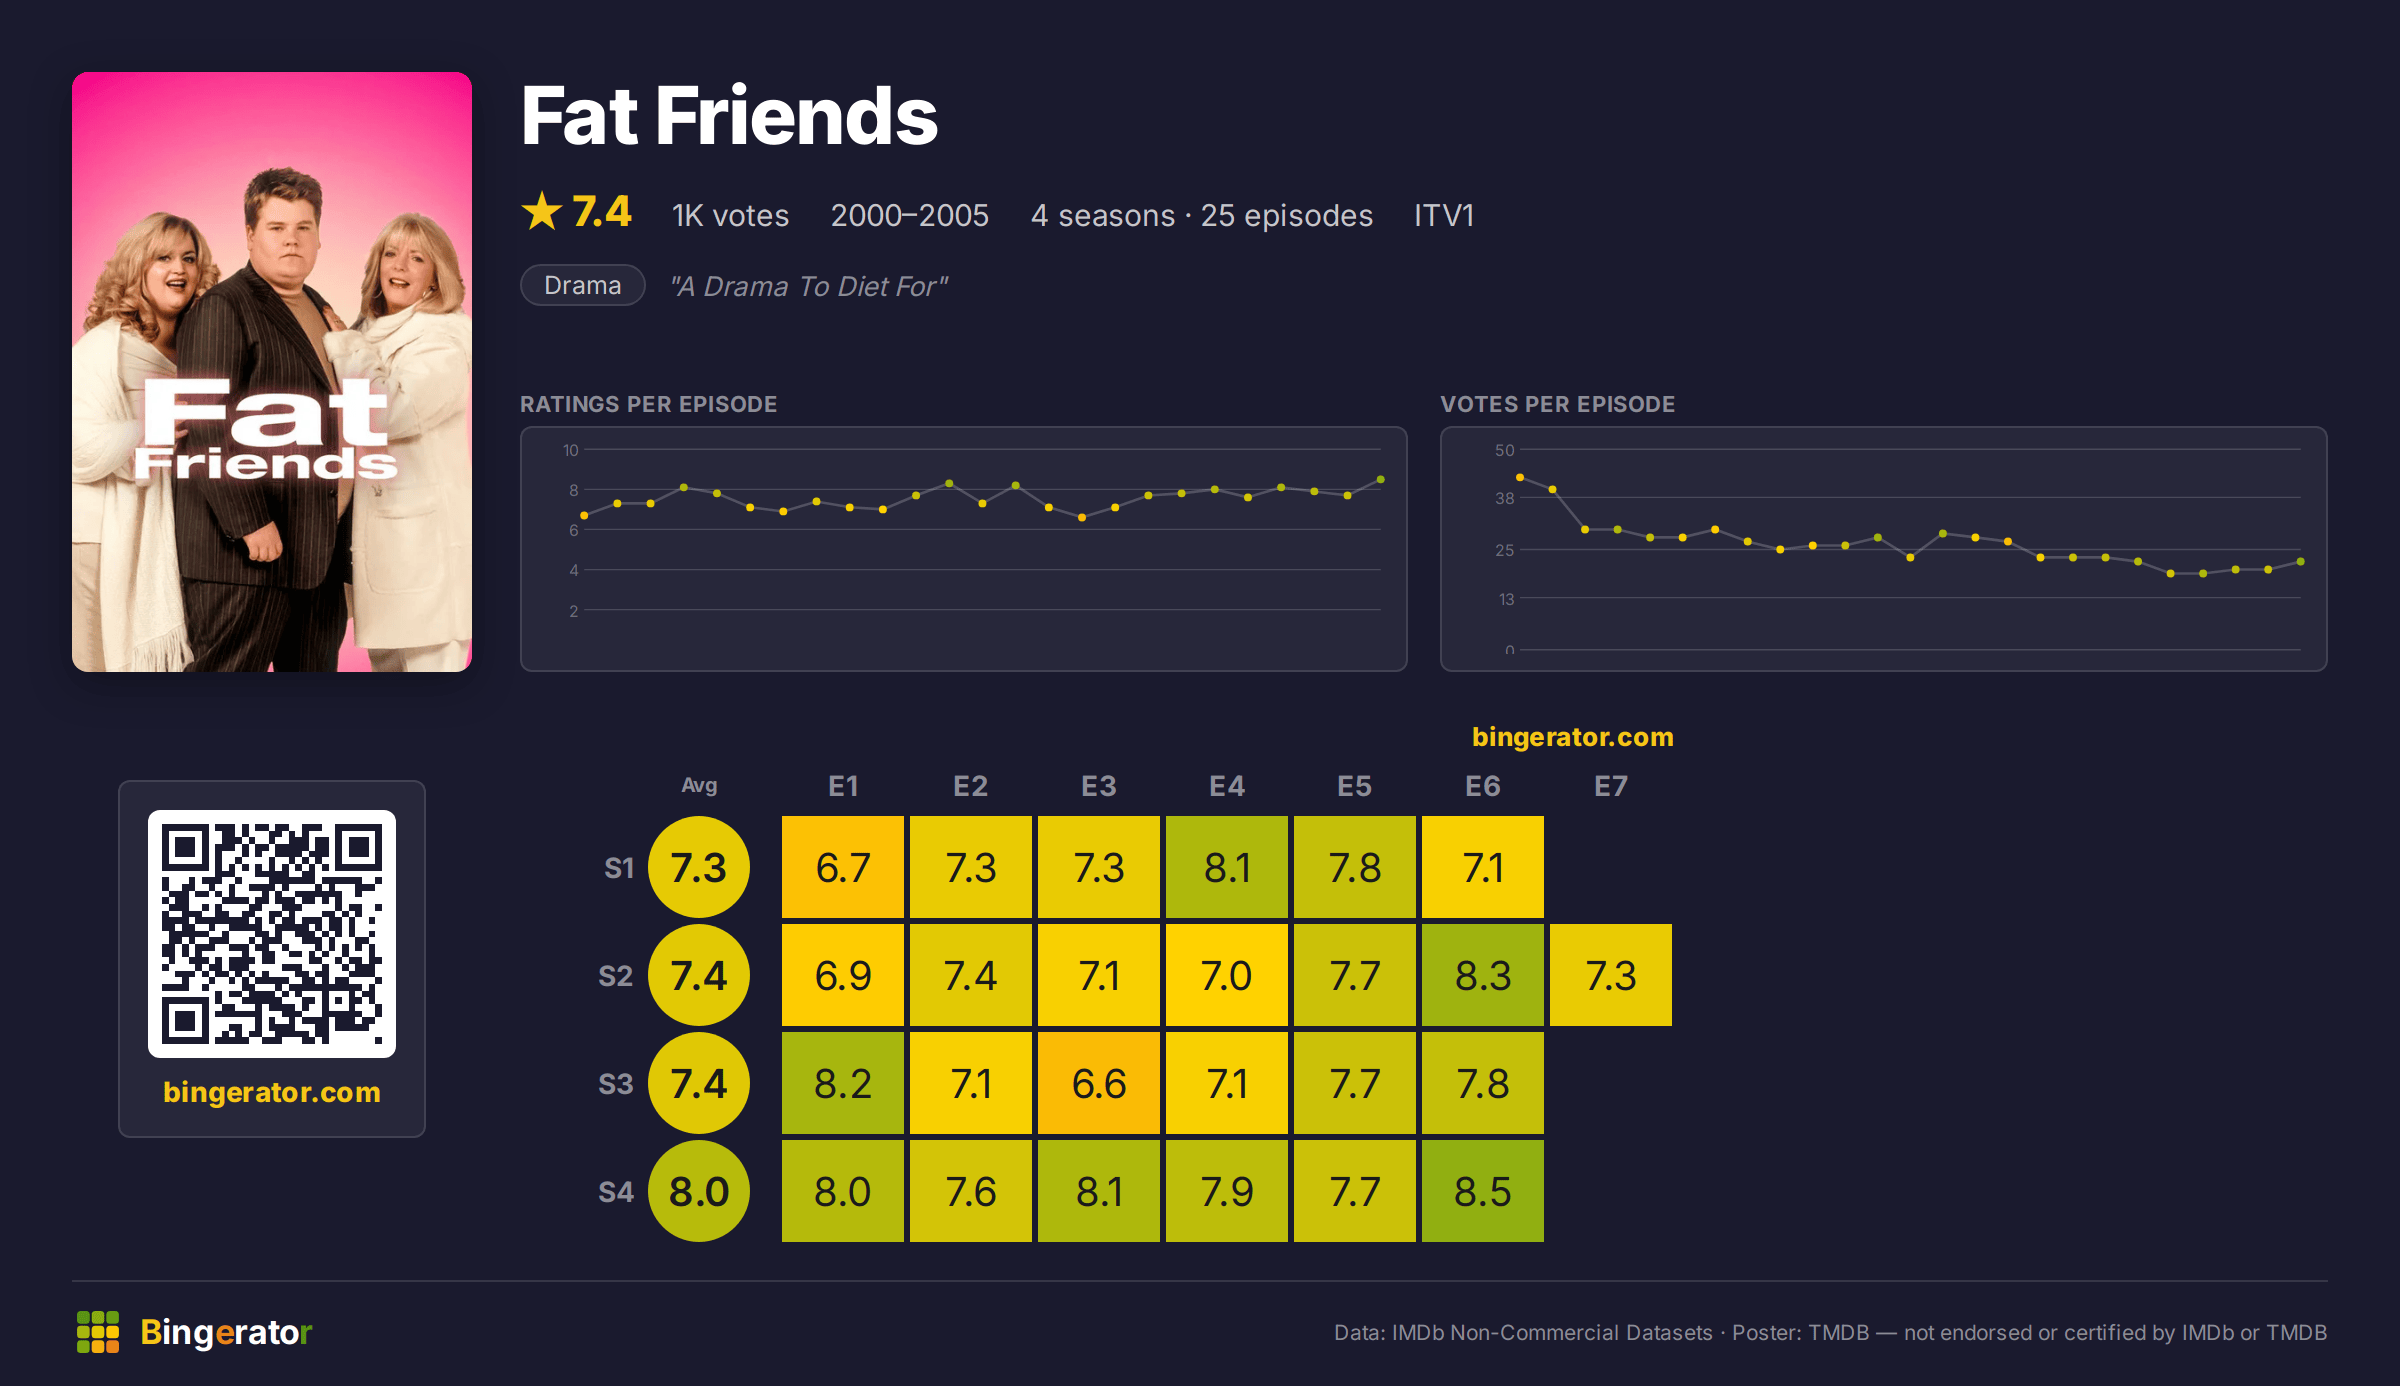This screenshot has width=2400, height=1386.
Task: Select season 2 episode 7 rated 7.3
Action: (1611, 975)
